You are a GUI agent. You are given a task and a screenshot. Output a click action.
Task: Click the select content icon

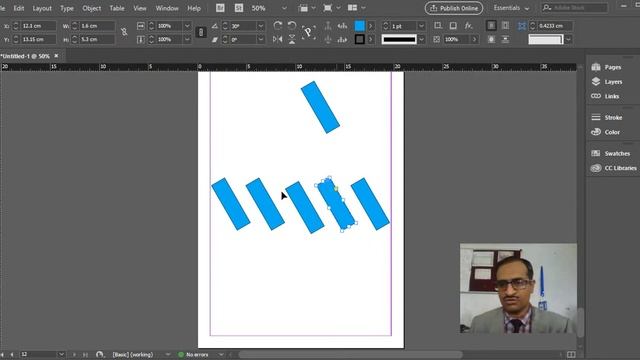pos(328,40)
